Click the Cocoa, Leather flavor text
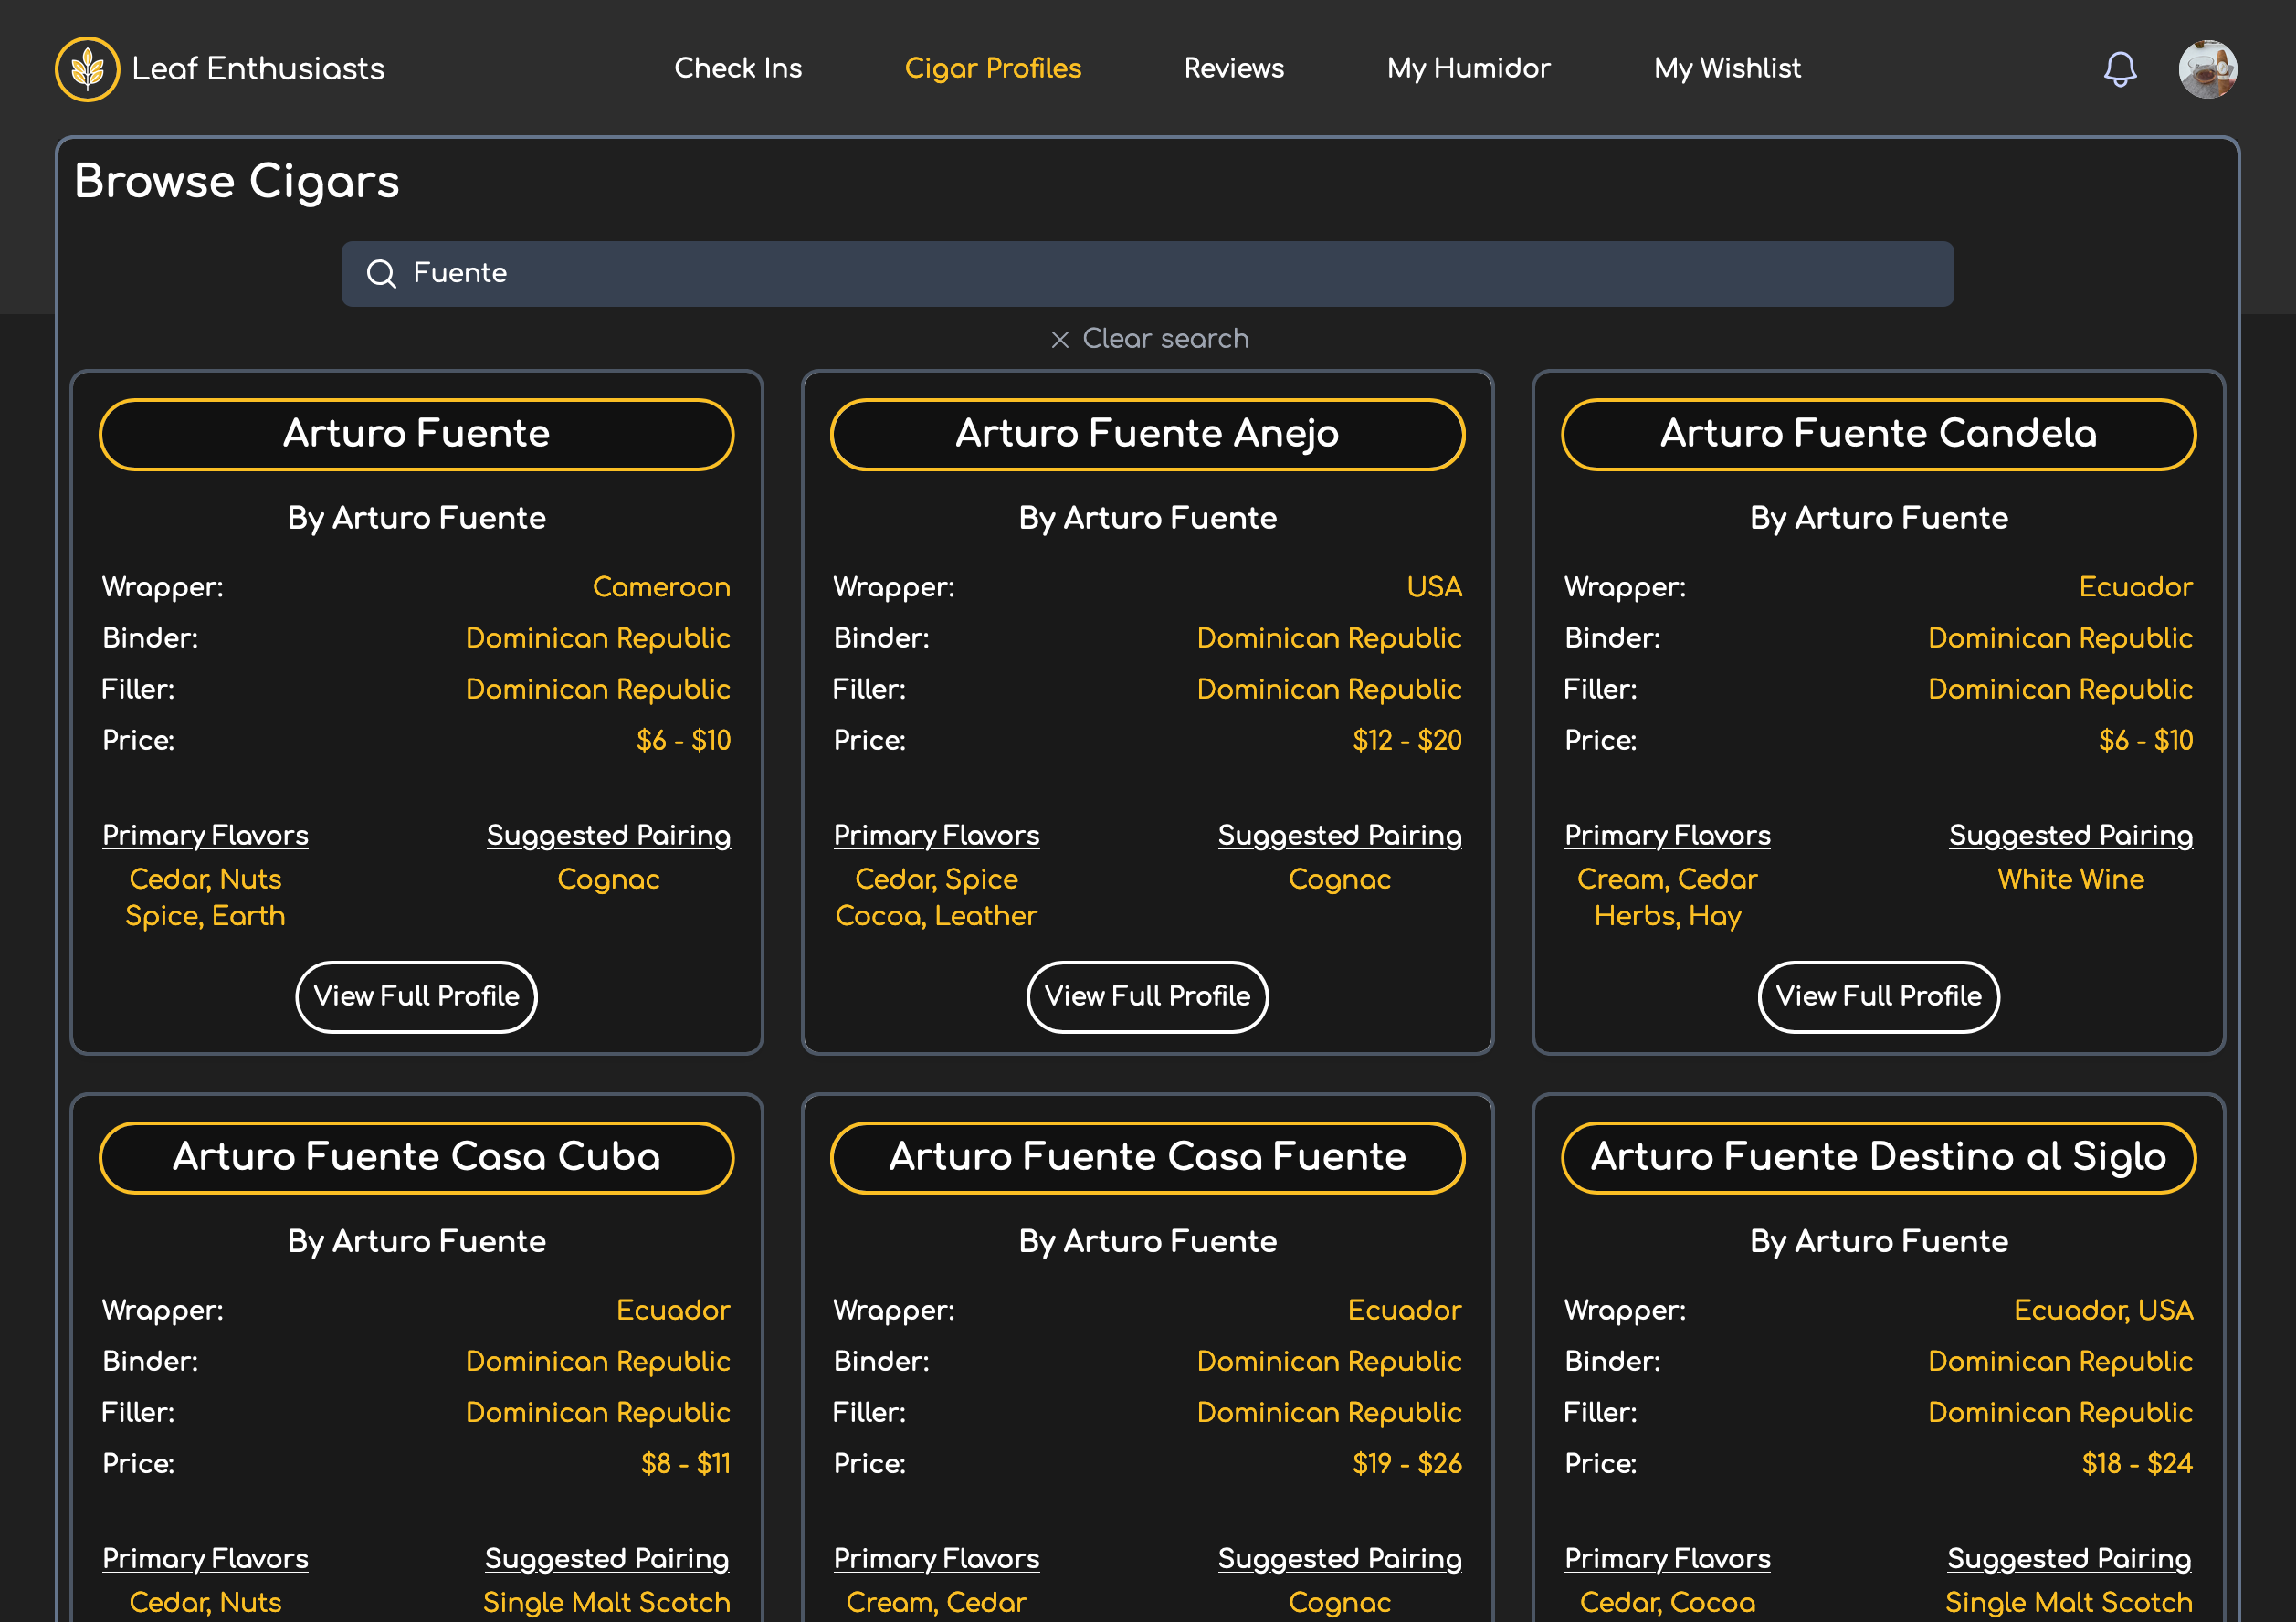2296x1622 pixels. [x=936, y=916]
